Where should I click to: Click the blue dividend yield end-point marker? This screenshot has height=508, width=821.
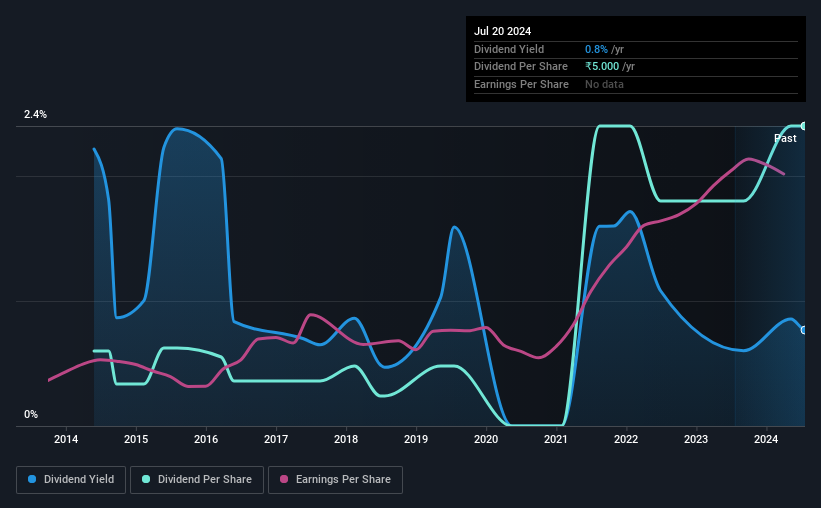[x=803, y=330]
